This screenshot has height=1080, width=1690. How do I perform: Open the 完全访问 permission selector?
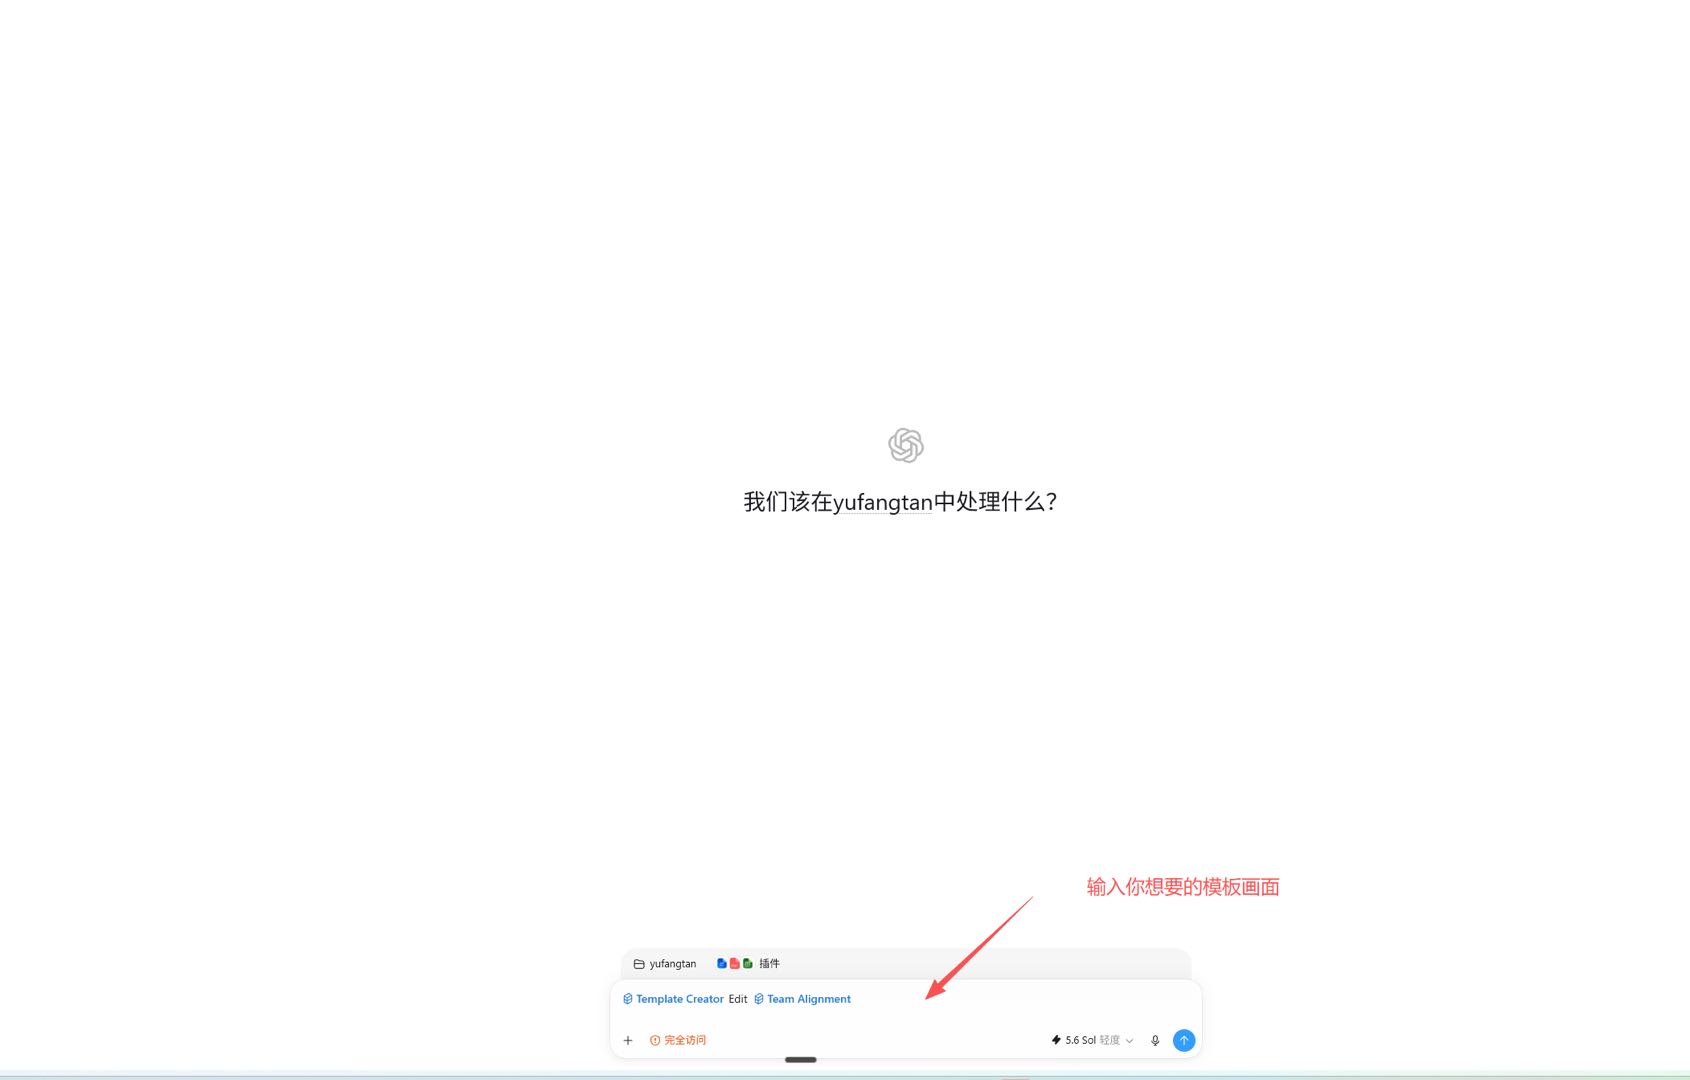point(678,1040)
